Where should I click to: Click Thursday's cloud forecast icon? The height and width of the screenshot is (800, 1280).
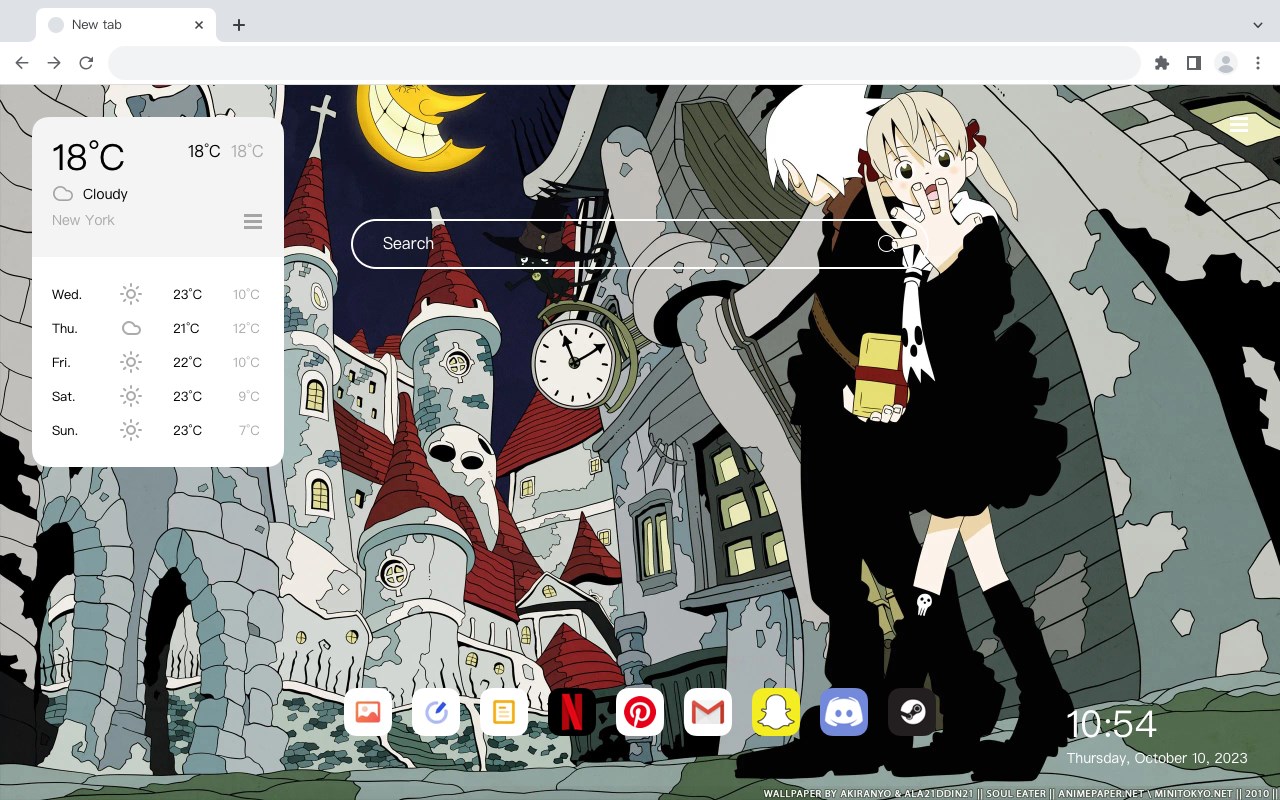pos(131,328)
